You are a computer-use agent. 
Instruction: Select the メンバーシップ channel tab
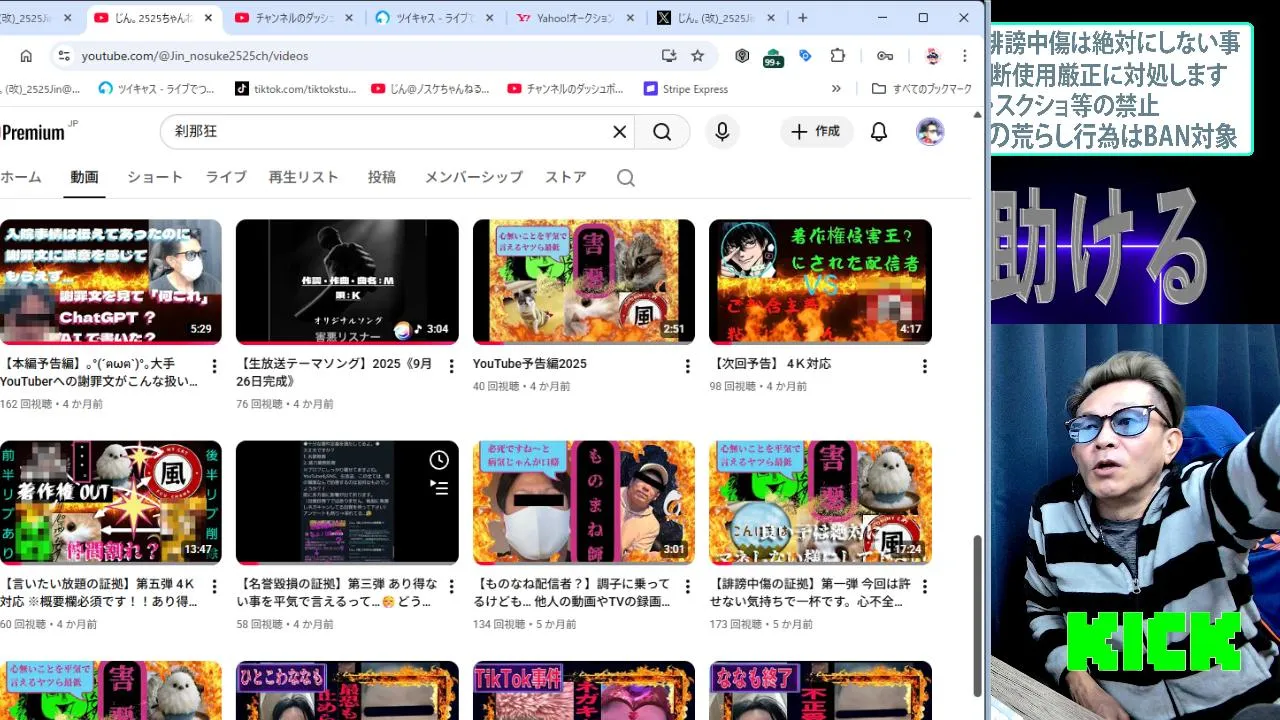[x=474, y=177]
